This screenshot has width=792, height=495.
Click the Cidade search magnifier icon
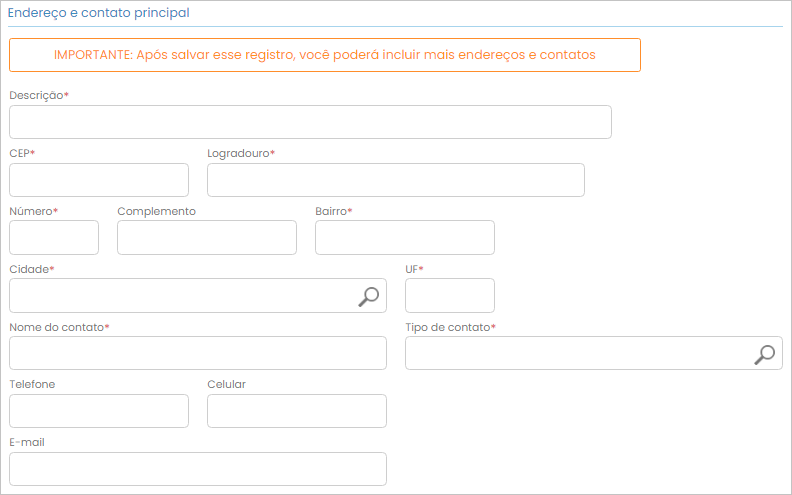(369, 295)
